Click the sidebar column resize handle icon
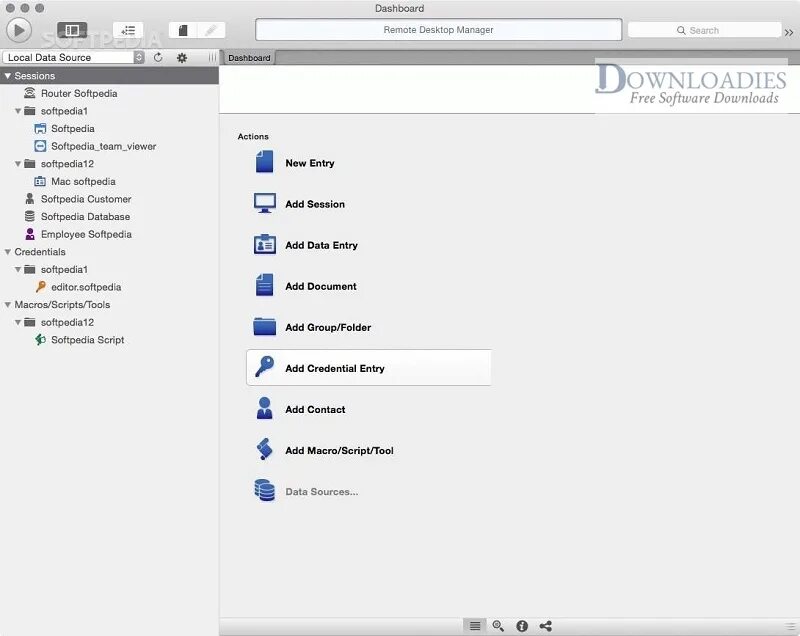Screen dimensions: 800x636 click(x=212, y=58)
